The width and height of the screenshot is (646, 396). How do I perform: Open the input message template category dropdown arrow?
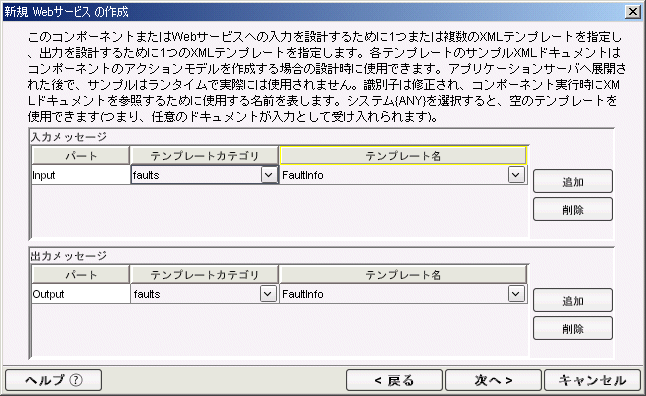pyautogui.click(x=269, y=175)
